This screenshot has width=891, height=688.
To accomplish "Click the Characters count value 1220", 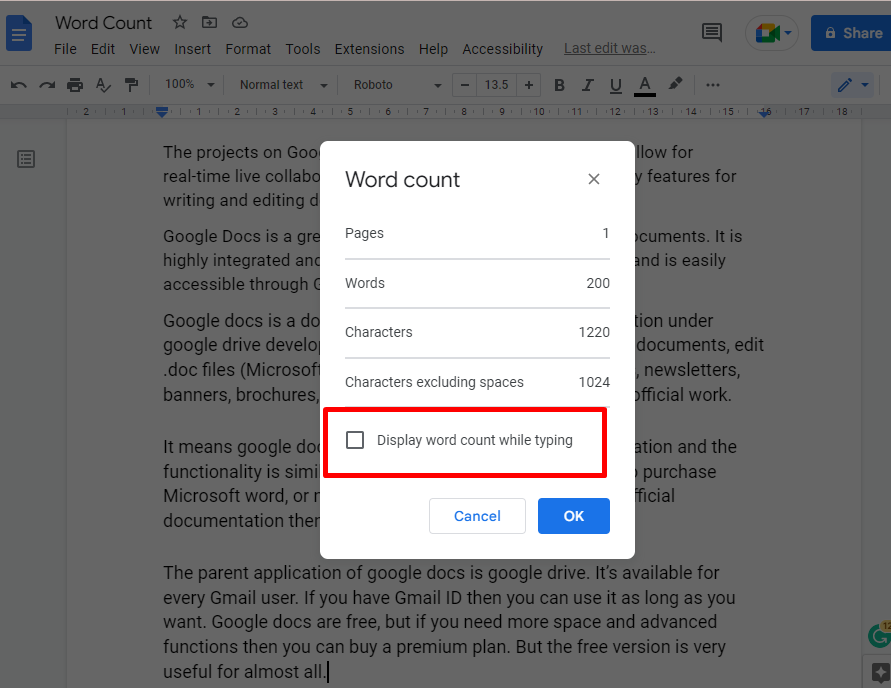I will tap(594, 332).
